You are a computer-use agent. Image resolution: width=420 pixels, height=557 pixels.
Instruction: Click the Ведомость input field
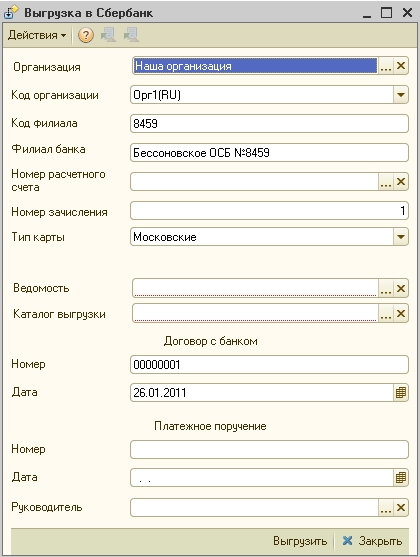255,288
